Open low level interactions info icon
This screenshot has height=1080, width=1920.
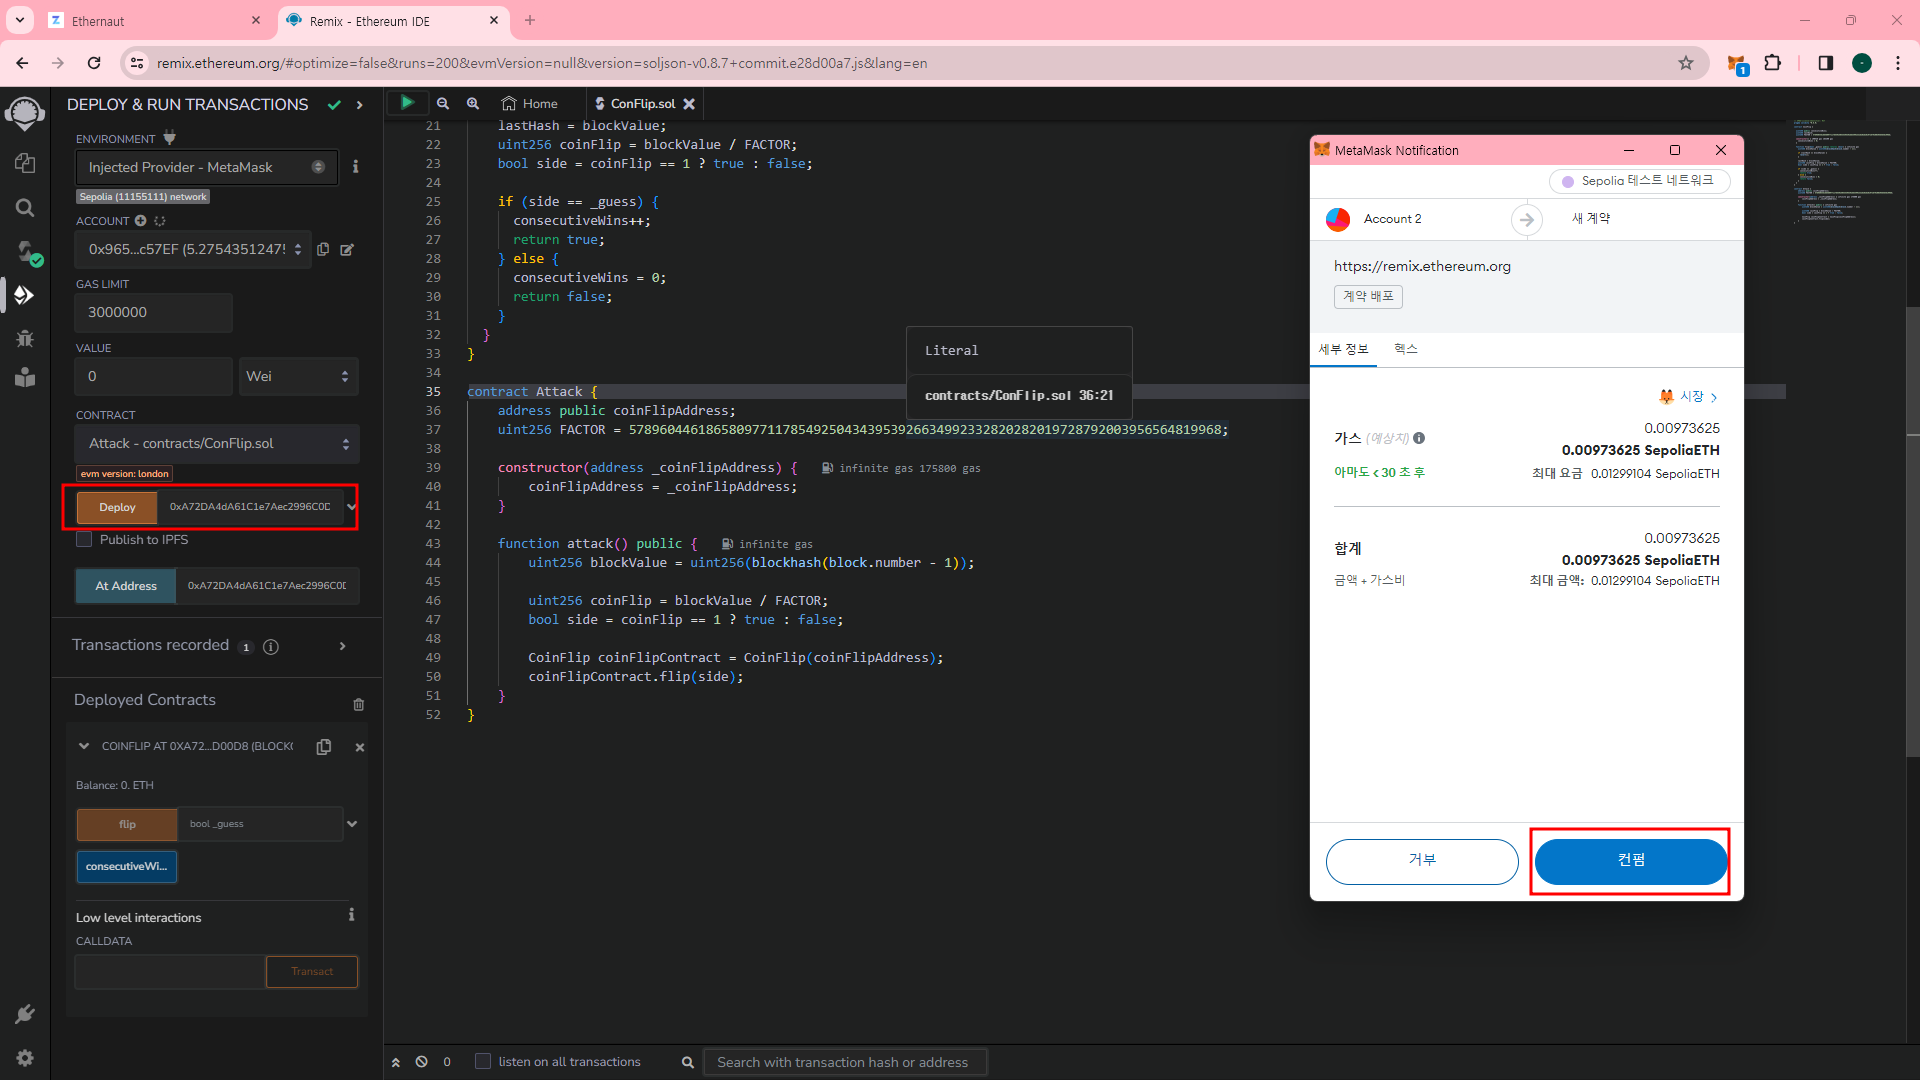point(351,915)
